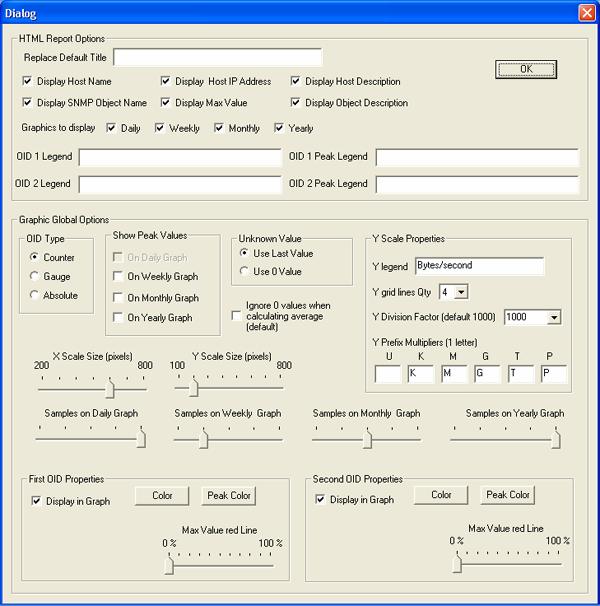Close the Dialog window
600x606 pixels.
[x=586, y=12]
